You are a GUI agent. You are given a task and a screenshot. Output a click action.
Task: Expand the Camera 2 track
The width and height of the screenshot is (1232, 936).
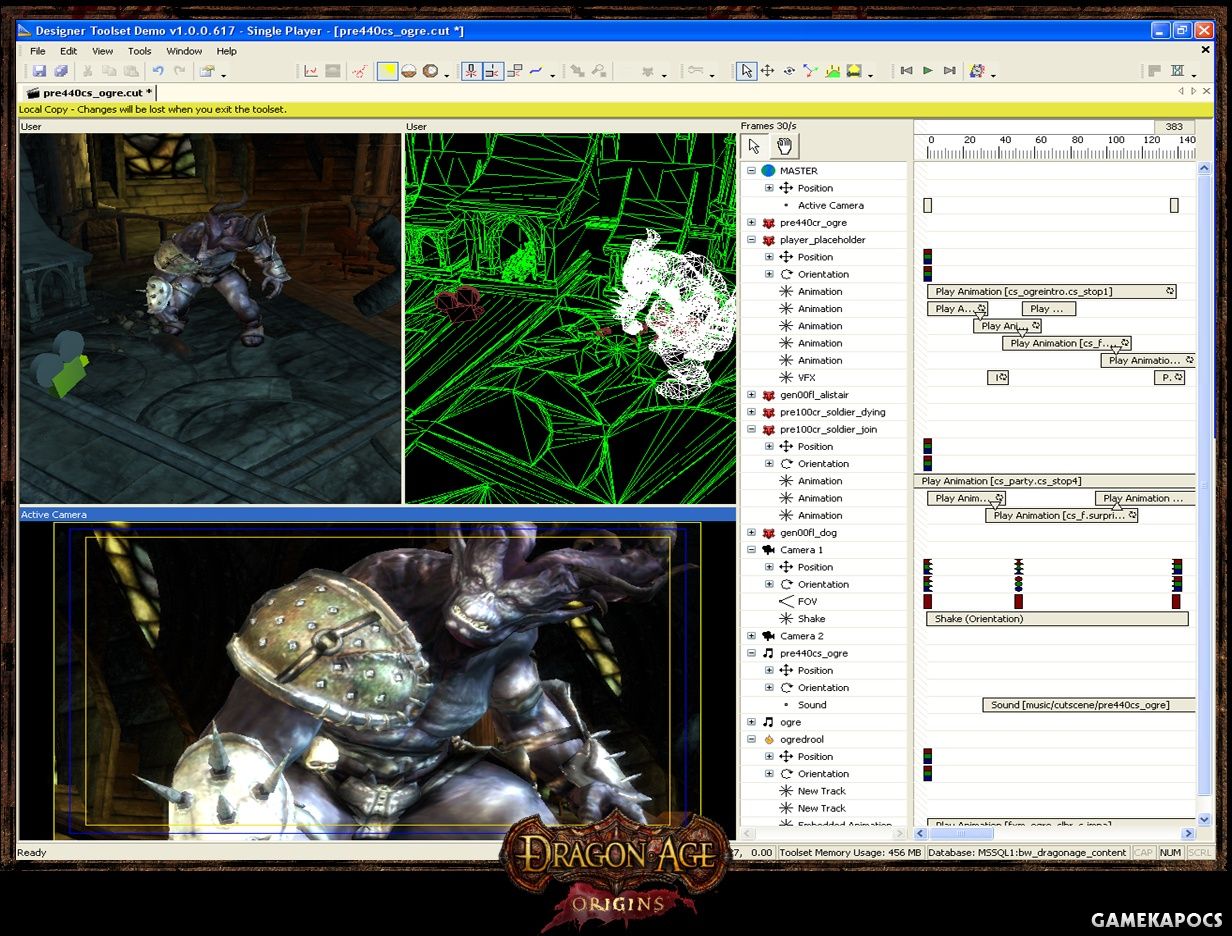pyautogui.click(x=751, y=636)
